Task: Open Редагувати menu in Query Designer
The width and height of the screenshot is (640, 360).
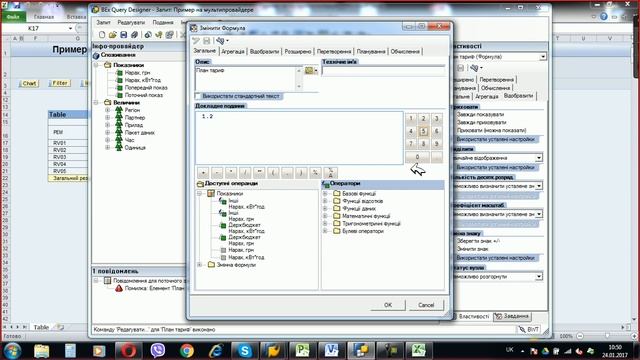Action: [131, 22]
